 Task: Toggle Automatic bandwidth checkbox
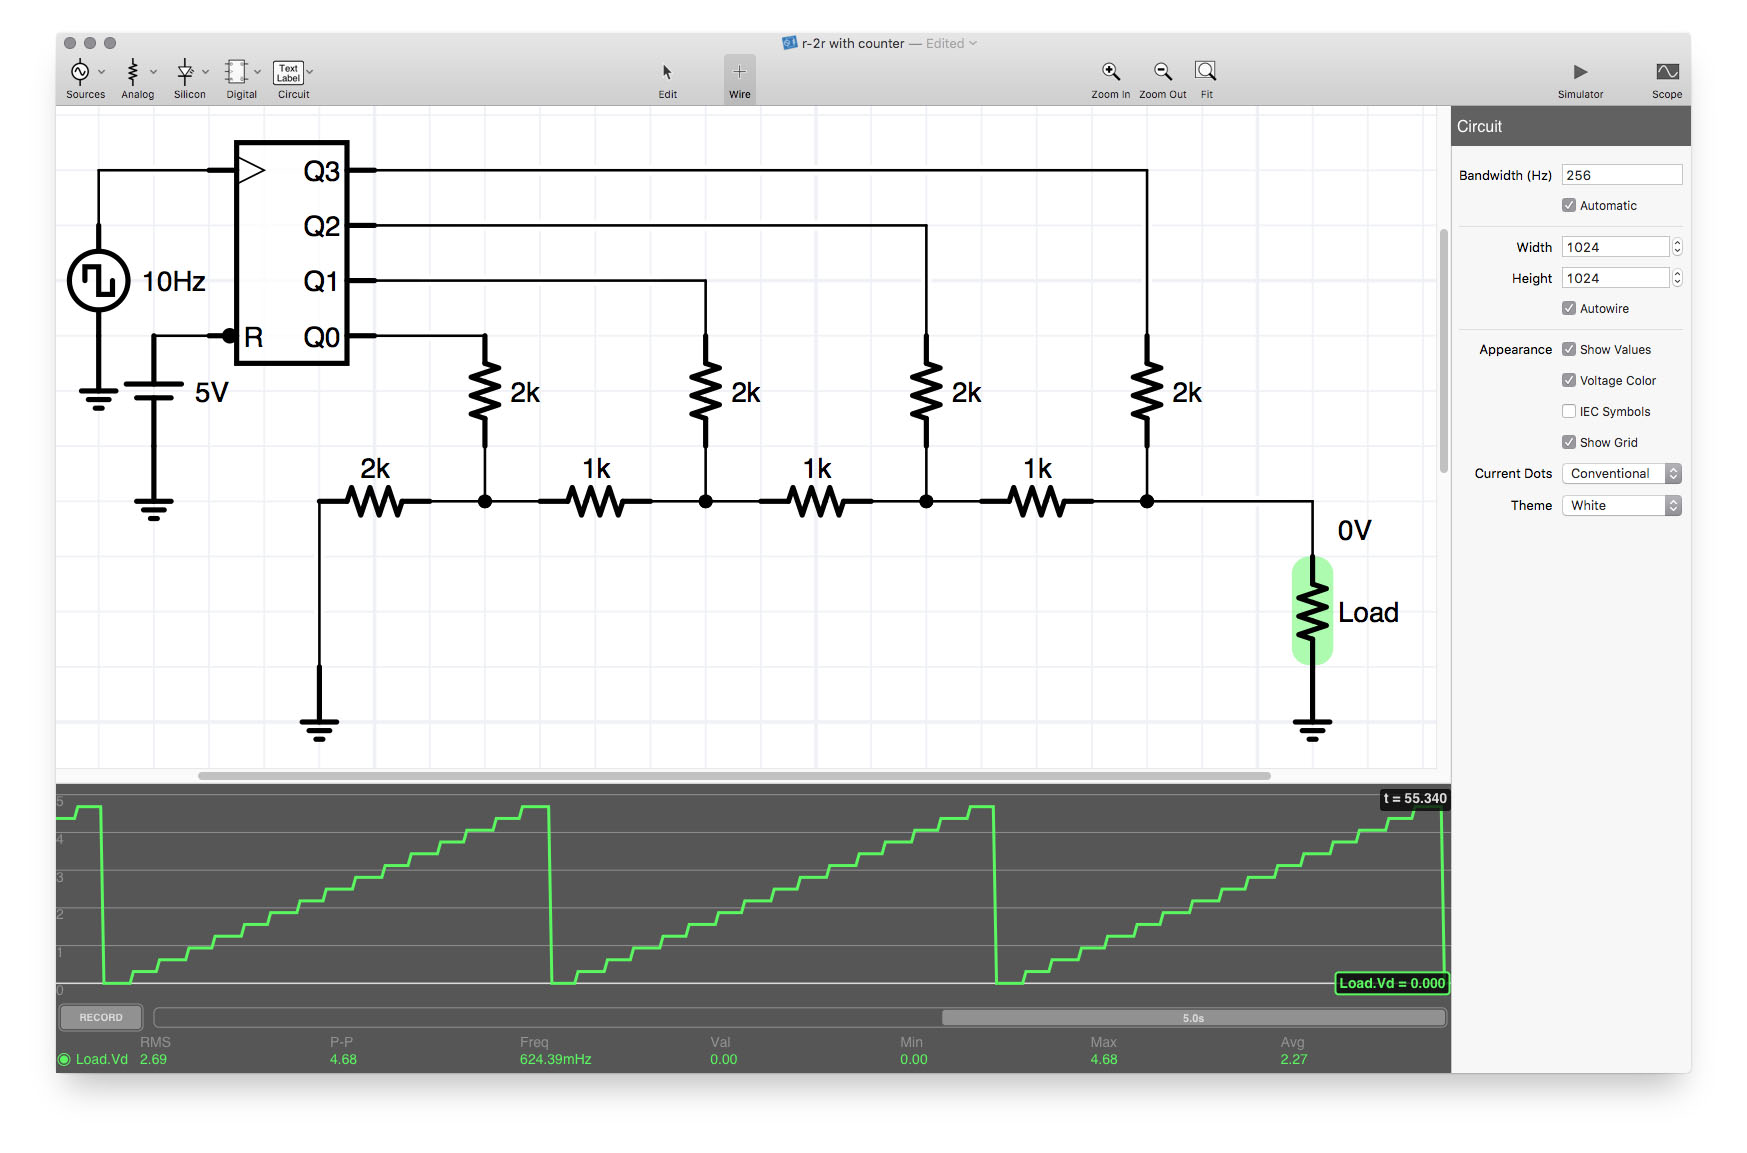tap(1569, 205)
